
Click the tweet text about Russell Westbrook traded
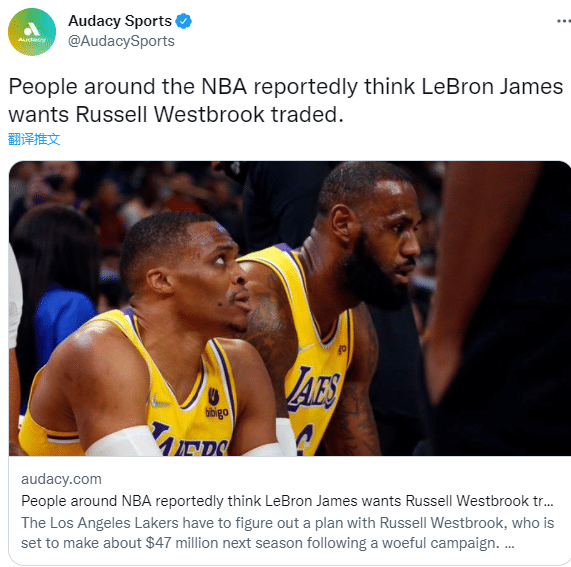[x=286, y=100]
